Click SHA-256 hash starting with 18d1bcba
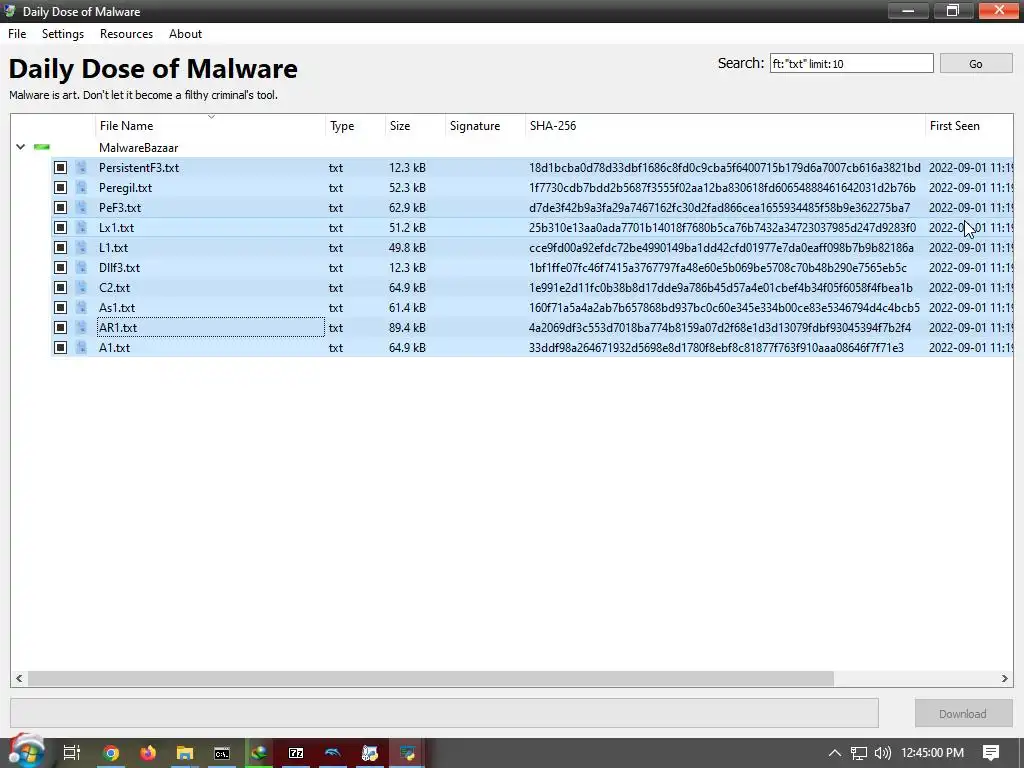1024x768 pixels. 724,168
